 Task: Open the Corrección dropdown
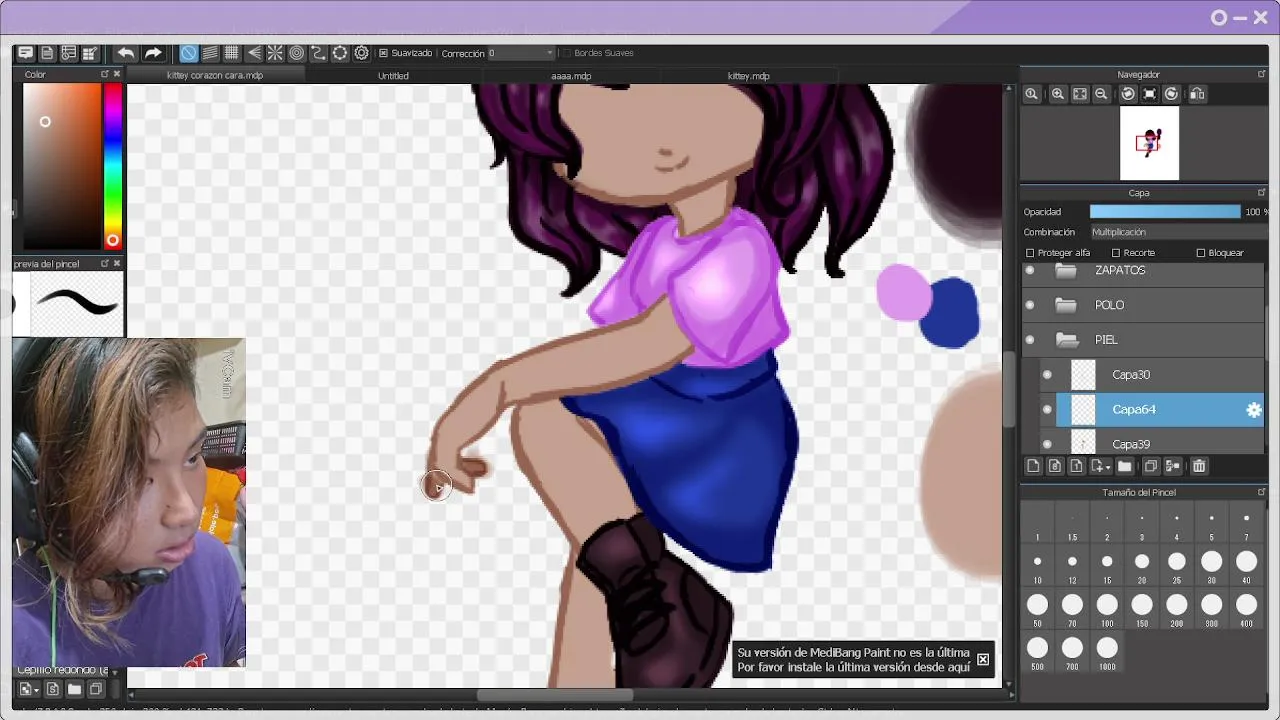tap(521, 53)
